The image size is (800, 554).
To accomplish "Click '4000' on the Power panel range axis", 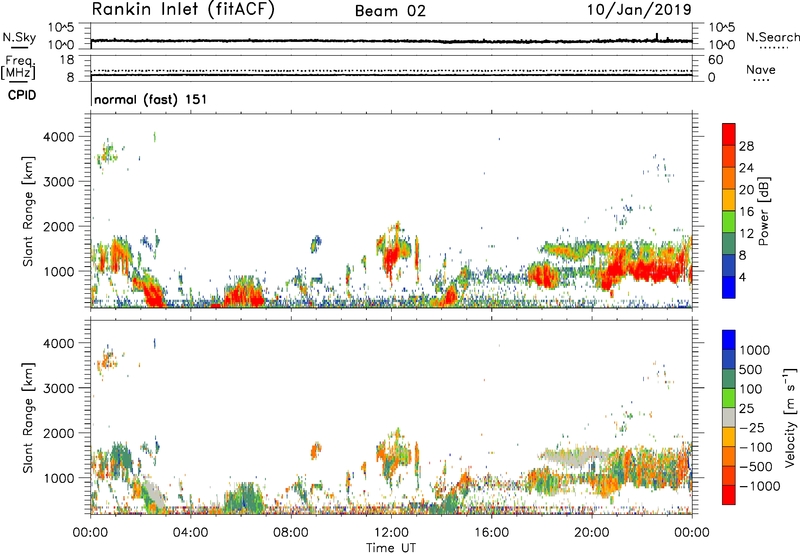I will click(x=58, y=137).
